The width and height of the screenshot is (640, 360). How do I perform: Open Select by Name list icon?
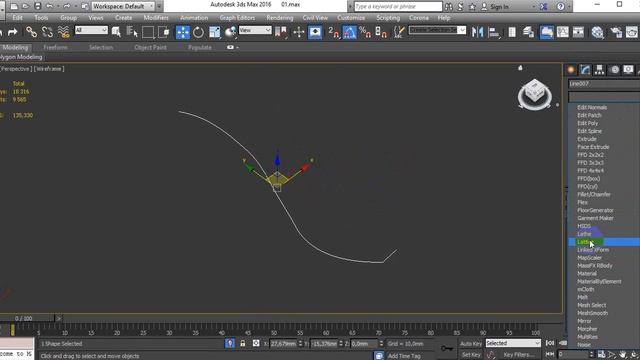click(x=132, y=32)
